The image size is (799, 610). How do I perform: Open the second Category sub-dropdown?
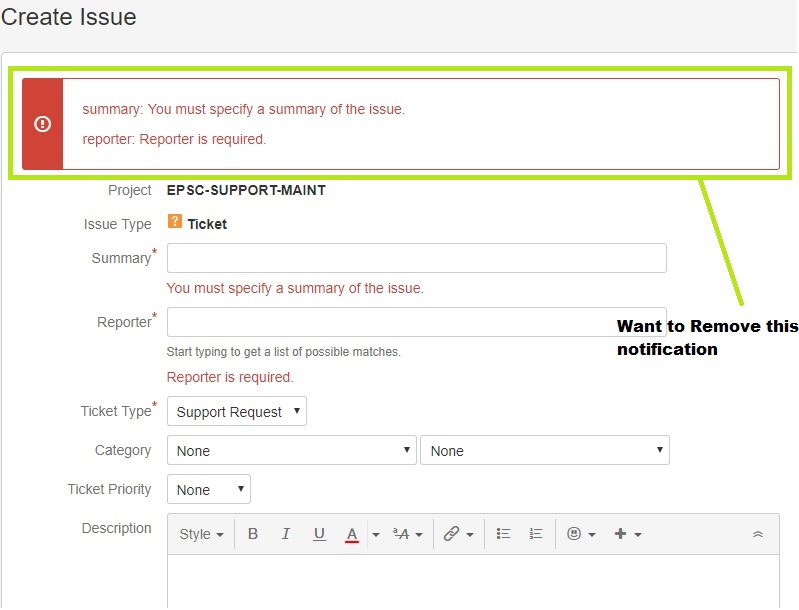point(545,450)
